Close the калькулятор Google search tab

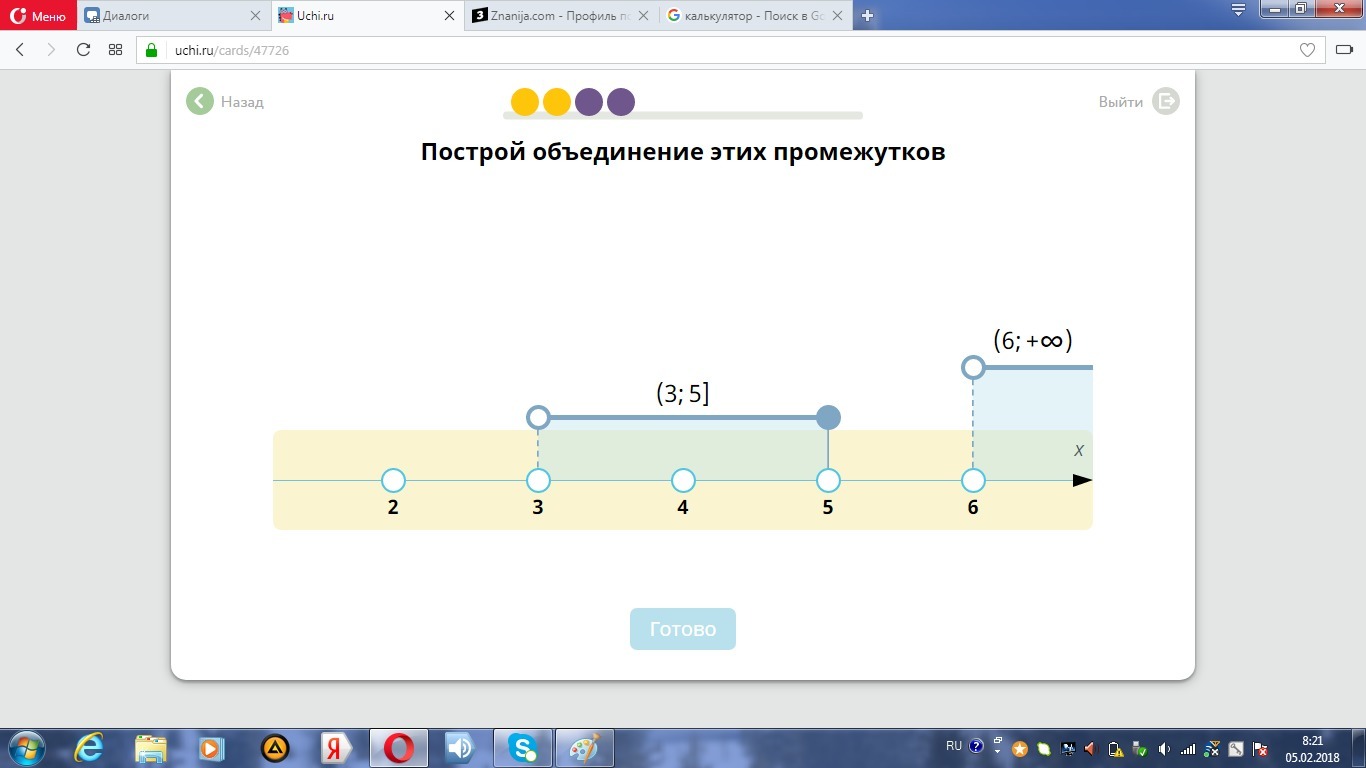pos(837,16)
